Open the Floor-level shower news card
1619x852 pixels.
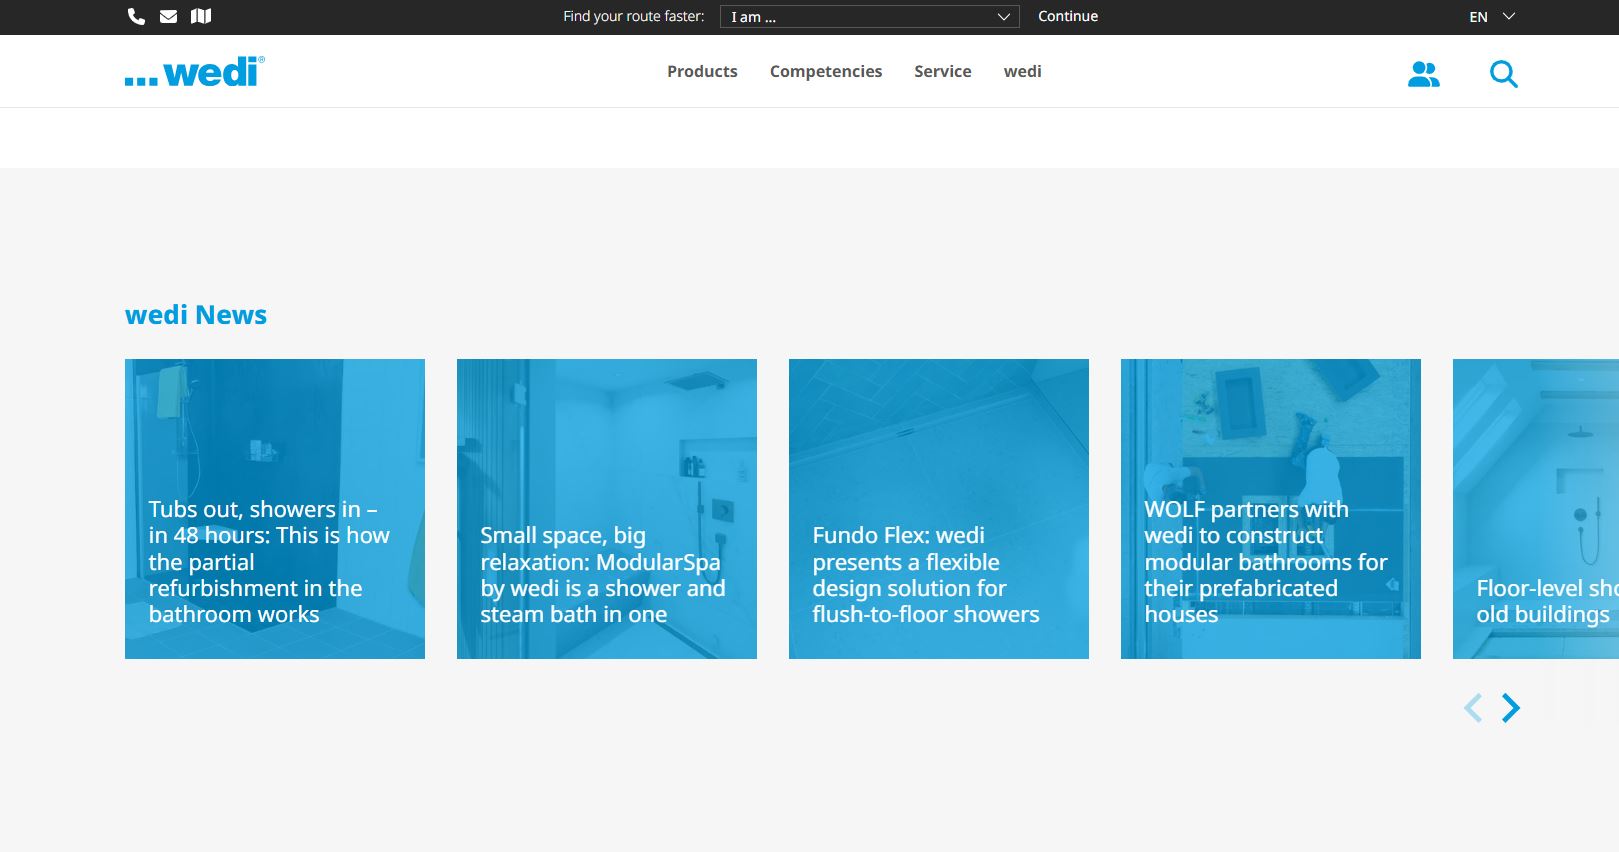[x=1536, y=509]
